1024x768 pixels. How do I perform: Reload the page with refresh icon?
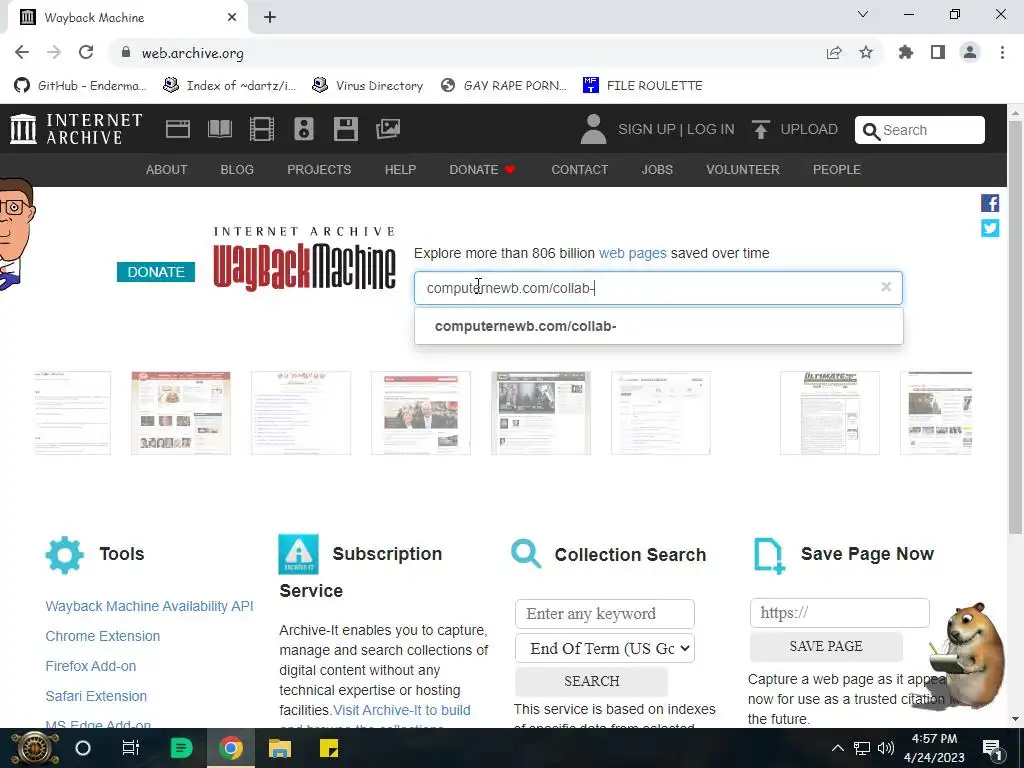[86, 52]
